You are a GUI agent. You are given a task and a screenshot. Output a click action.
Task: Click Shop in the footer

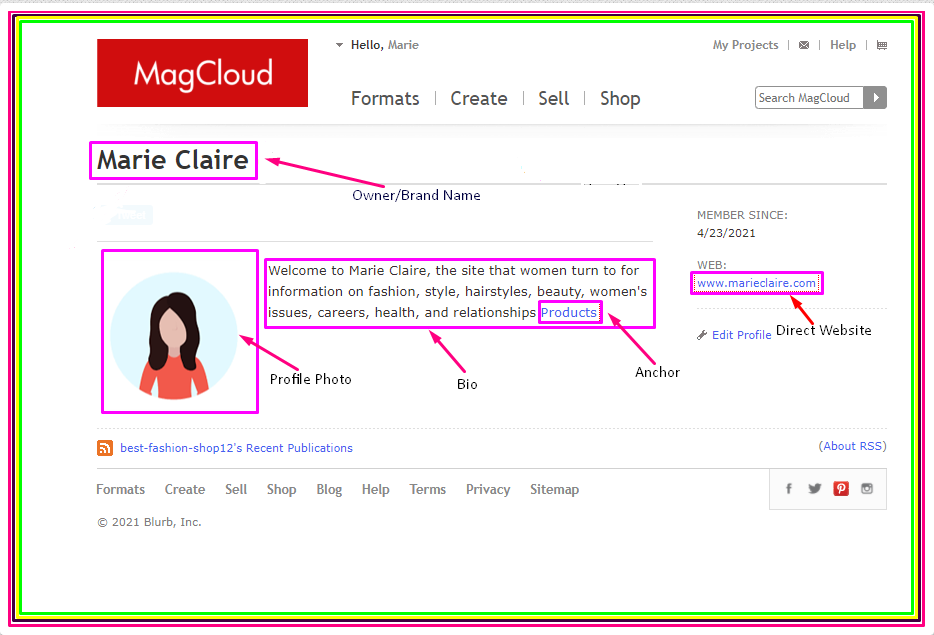[281, 490]
